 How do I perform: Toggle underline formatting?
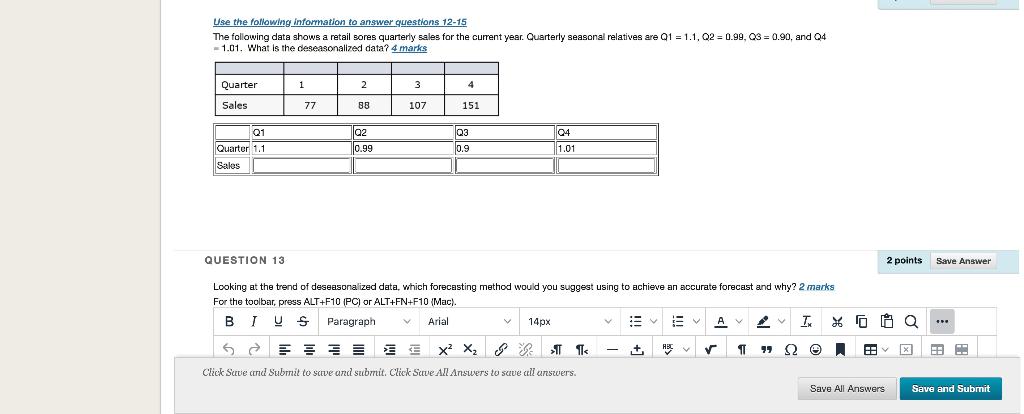pos(278,321)
